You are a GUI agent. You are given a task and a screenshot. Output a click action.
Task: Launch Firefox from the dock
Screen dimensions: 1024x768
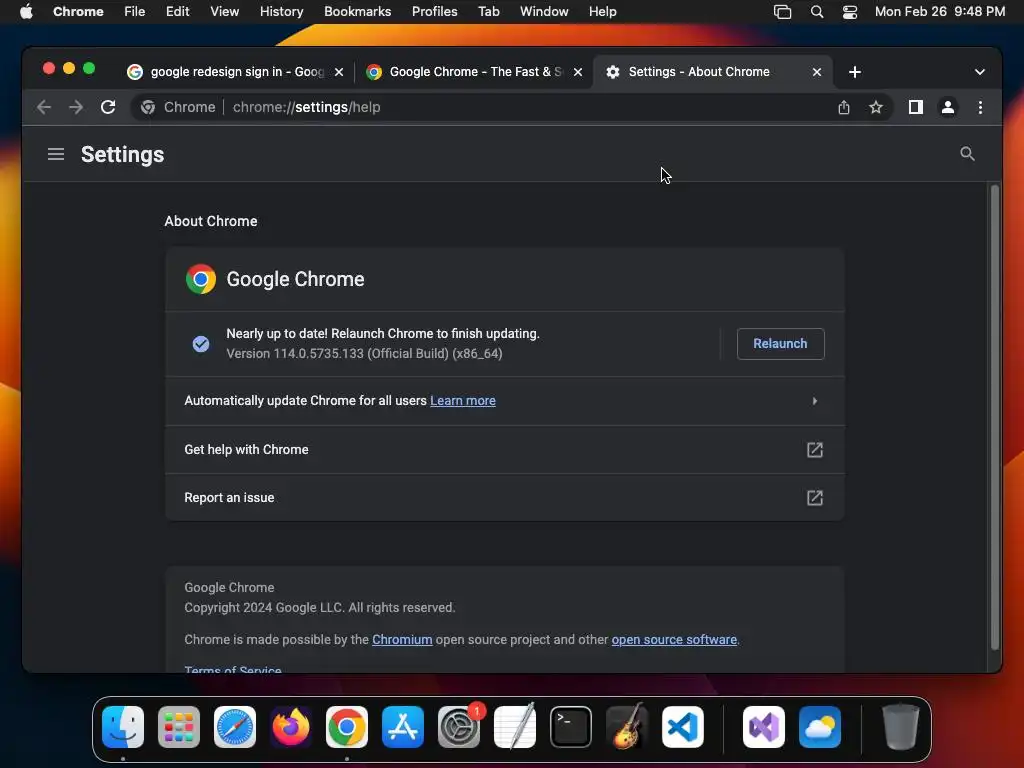coord(291,727)
